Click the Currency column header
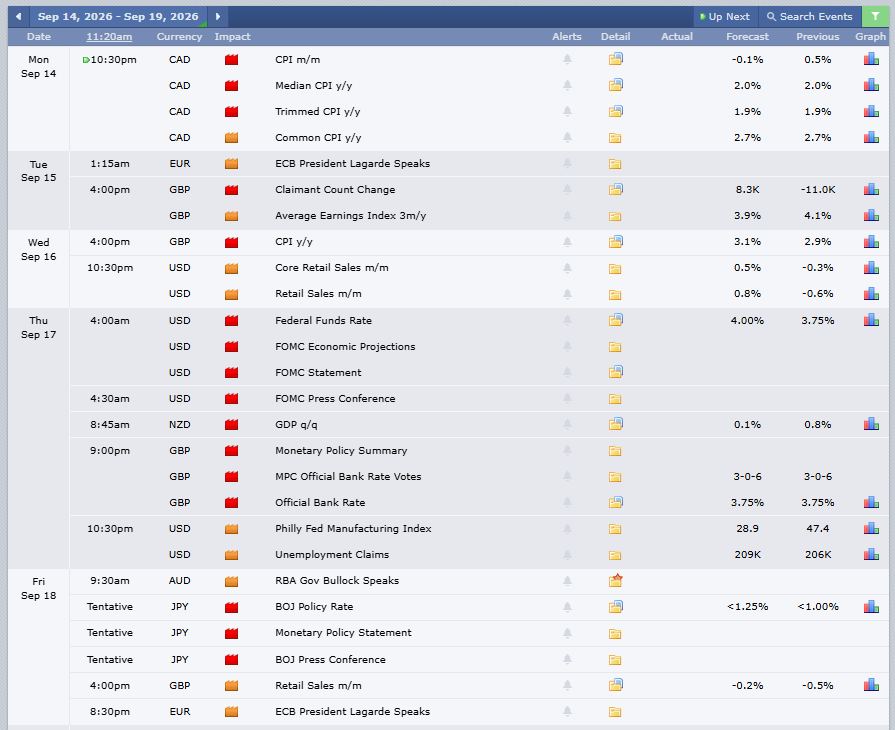 pyautogui.click(x=179, y=37)
